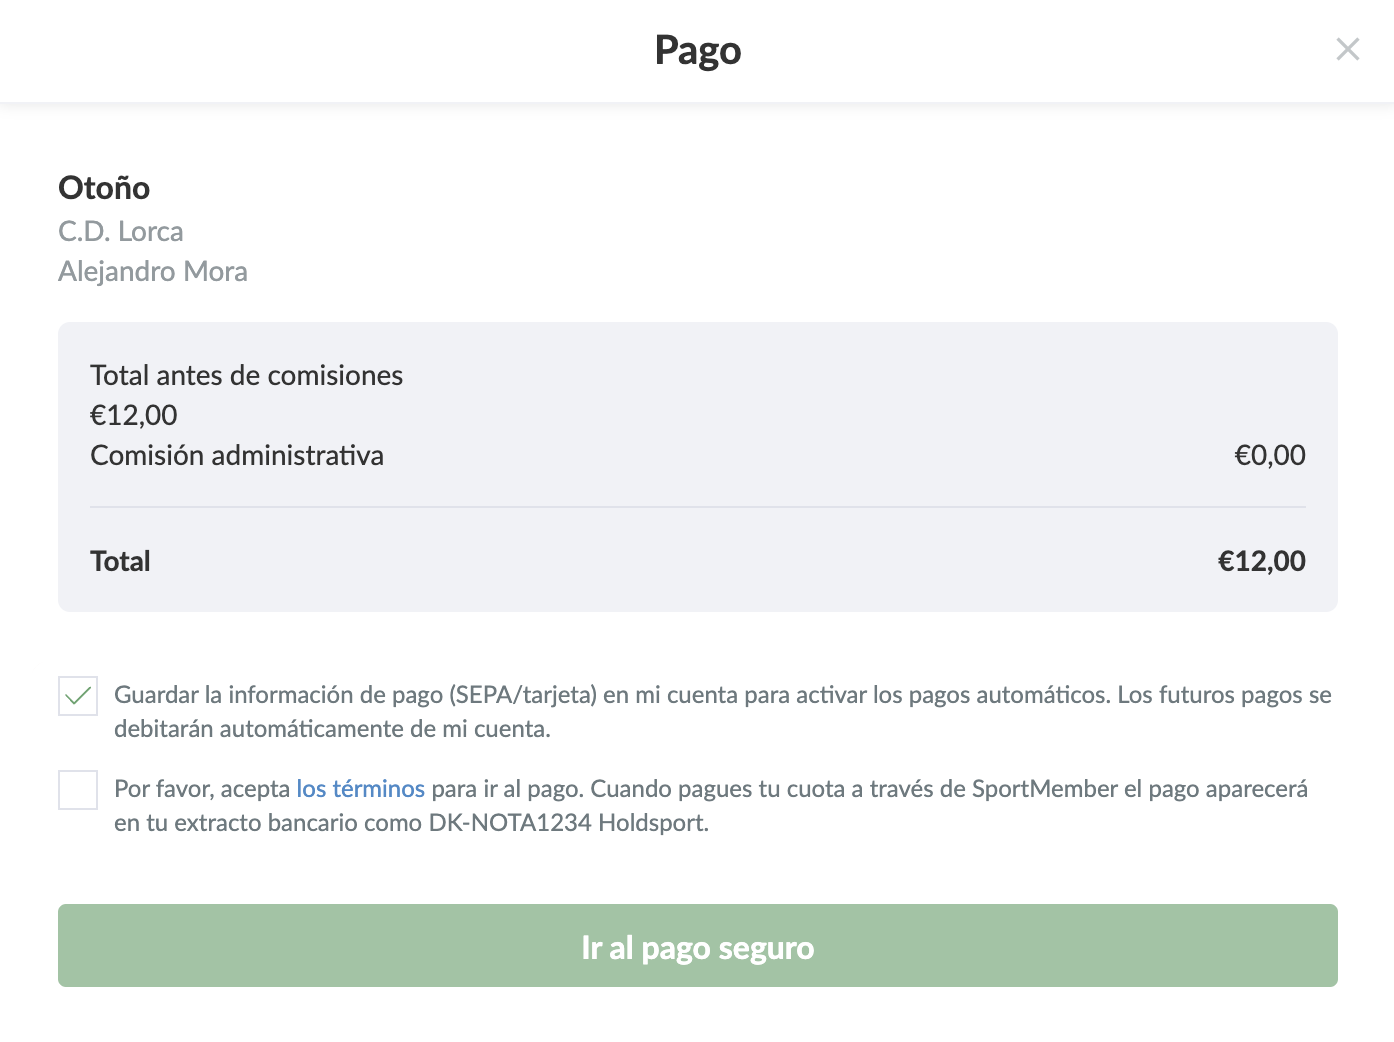Click the bold €12,00 total amount
Viewport: 1394px width, 1042px height.
1261,562
